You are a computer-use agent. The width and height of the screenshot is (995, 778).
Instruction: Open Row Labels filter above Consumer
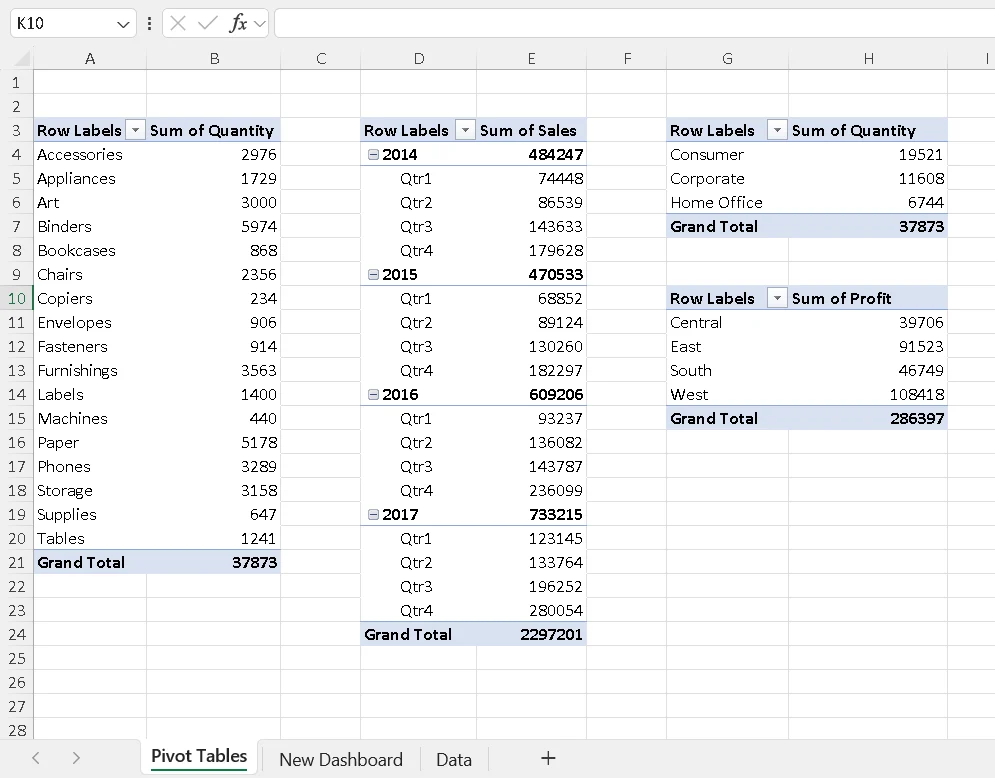pos(777,131)
